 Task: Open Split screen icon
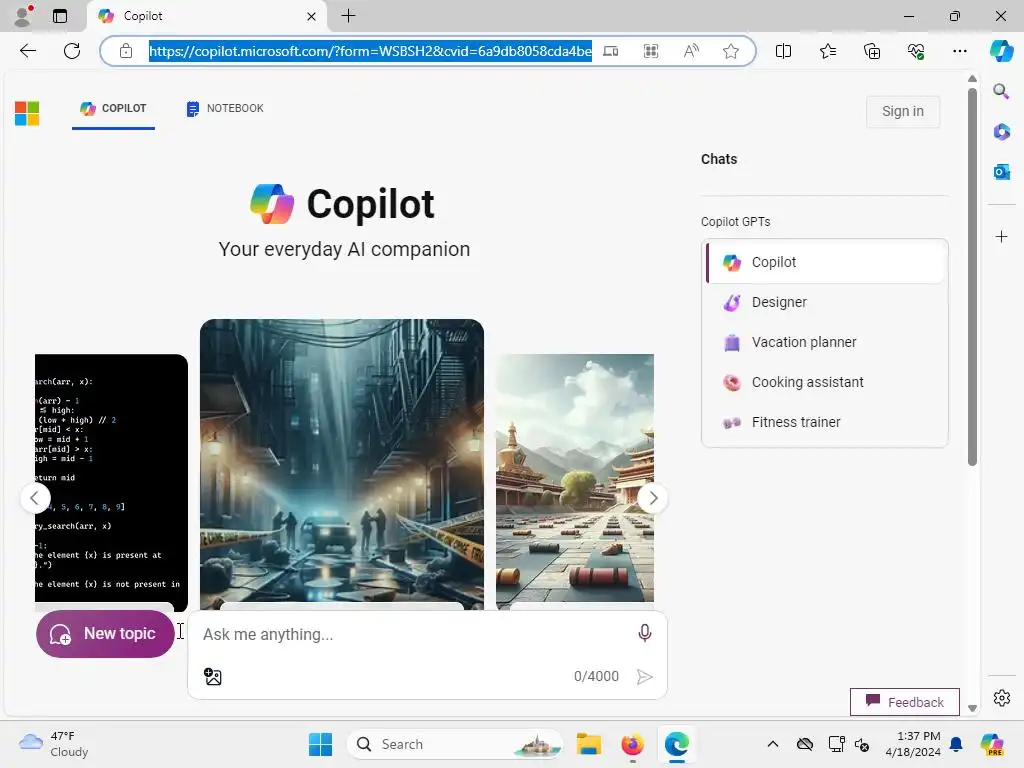coord(783,51)
